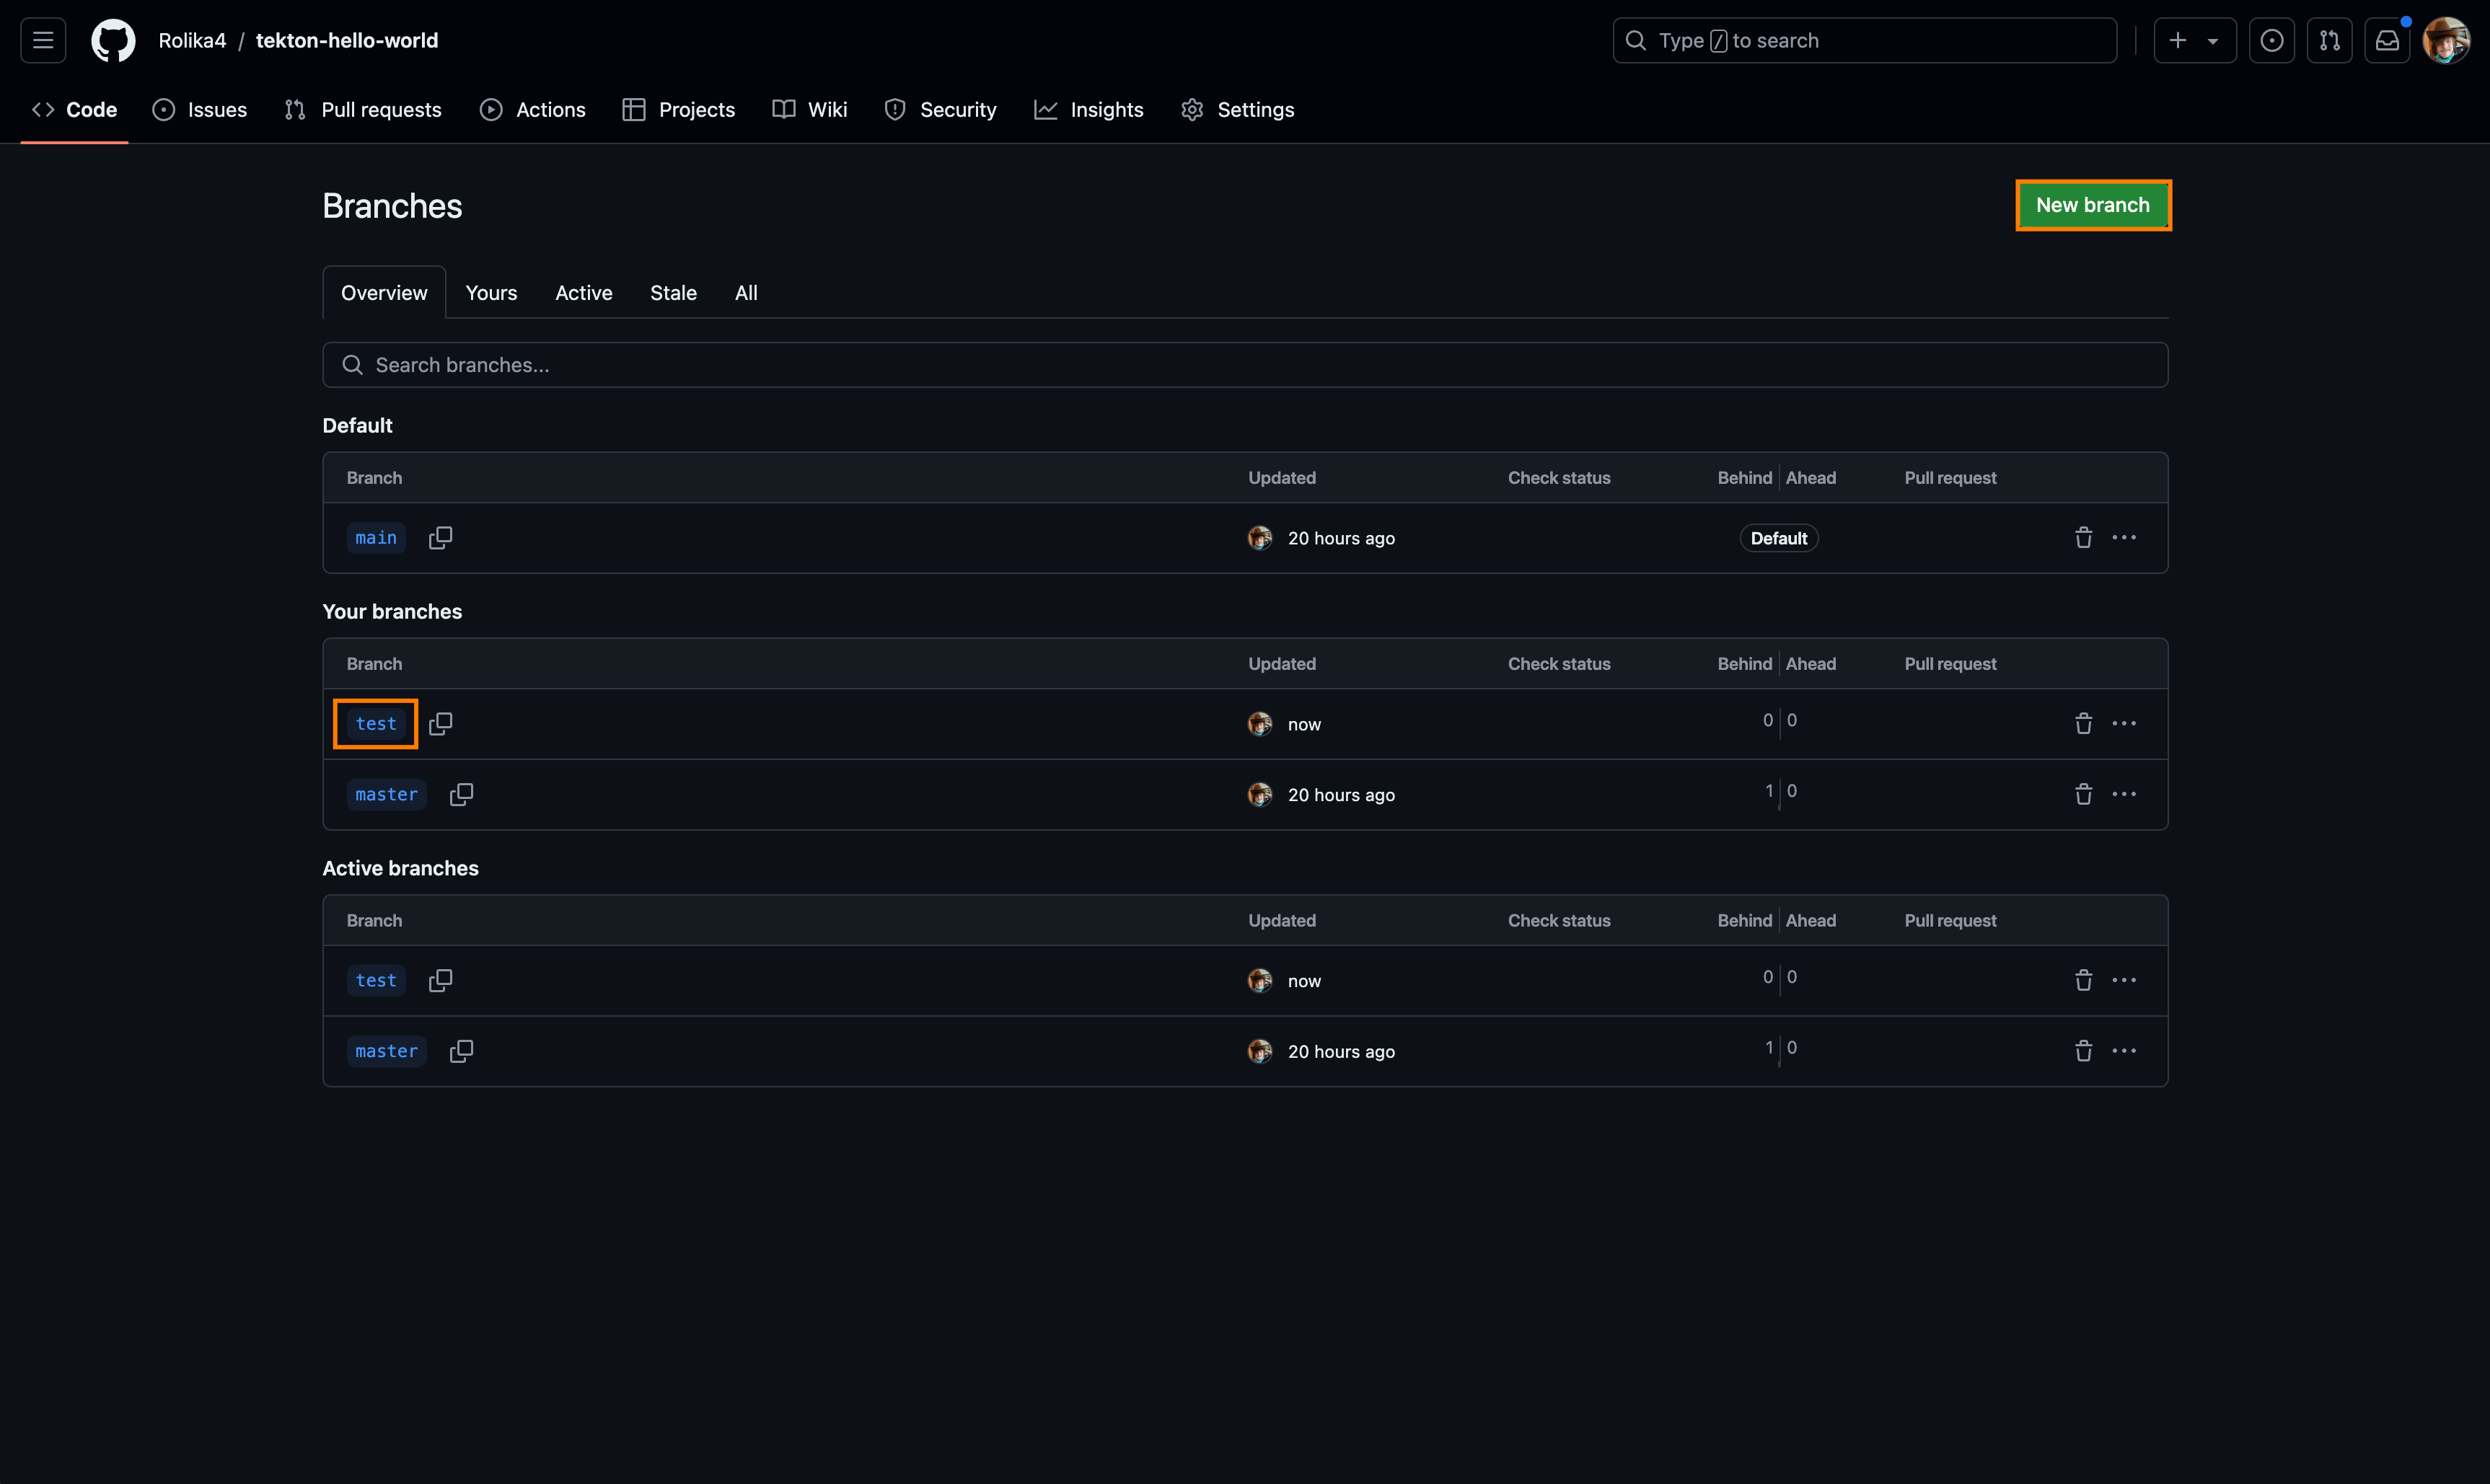Focus the Search branches input field
This screenshot has height=1484, width=2490.
coord(1244,365)
